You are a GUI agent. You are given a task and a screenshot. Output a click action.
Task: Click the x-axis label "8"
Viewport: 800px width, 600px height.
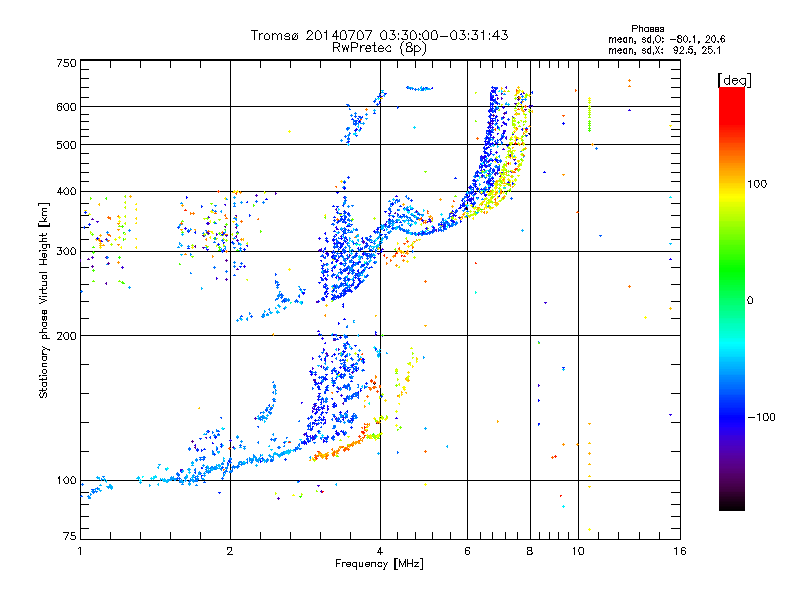[530, 551]
